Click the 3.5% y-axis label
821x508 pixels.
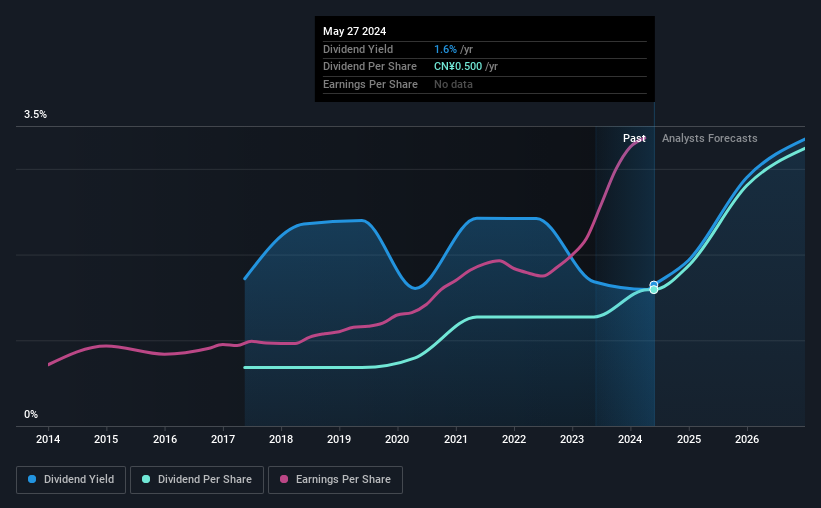click(x=35, y=114)
